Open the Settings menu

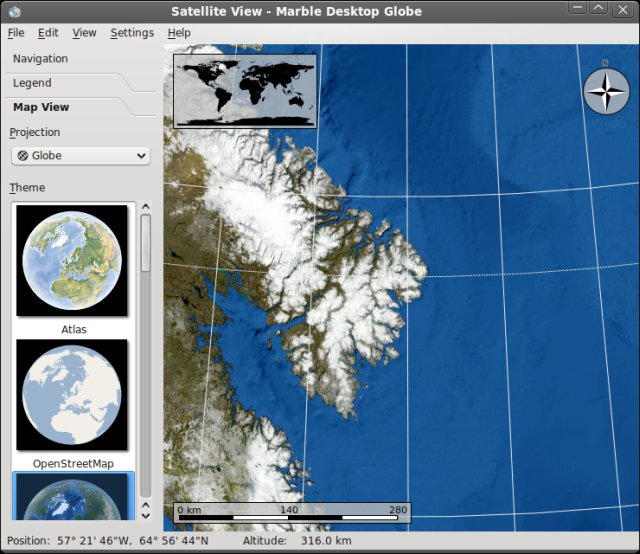tap(132, 33)
